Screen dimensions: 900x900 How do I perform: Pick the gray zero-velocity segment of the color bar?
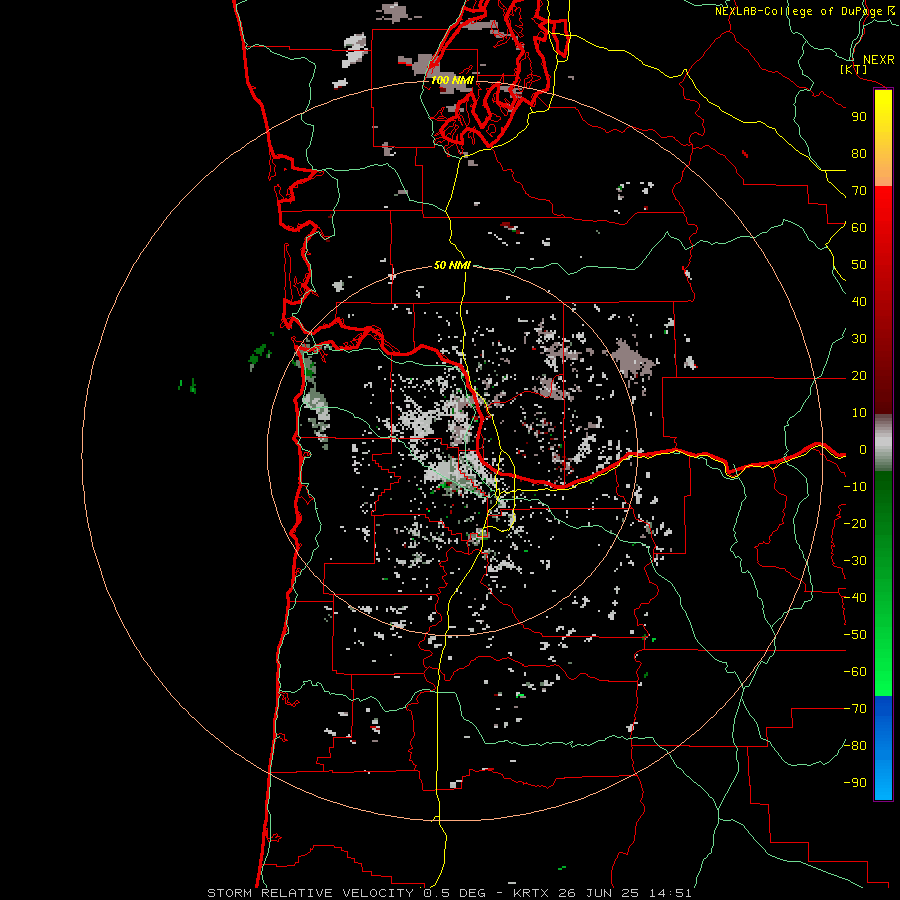tap(883, 443)
